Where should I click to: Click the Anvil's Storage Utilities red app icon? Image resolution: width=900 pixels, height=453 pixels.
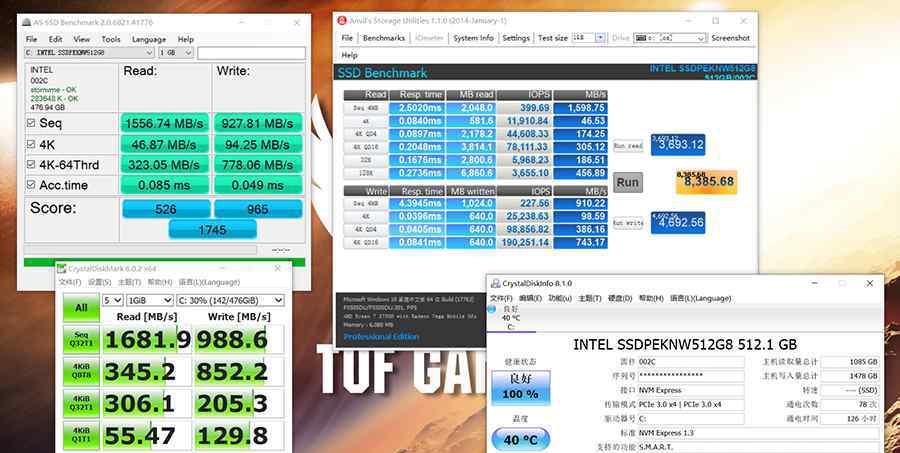(342, 21)
